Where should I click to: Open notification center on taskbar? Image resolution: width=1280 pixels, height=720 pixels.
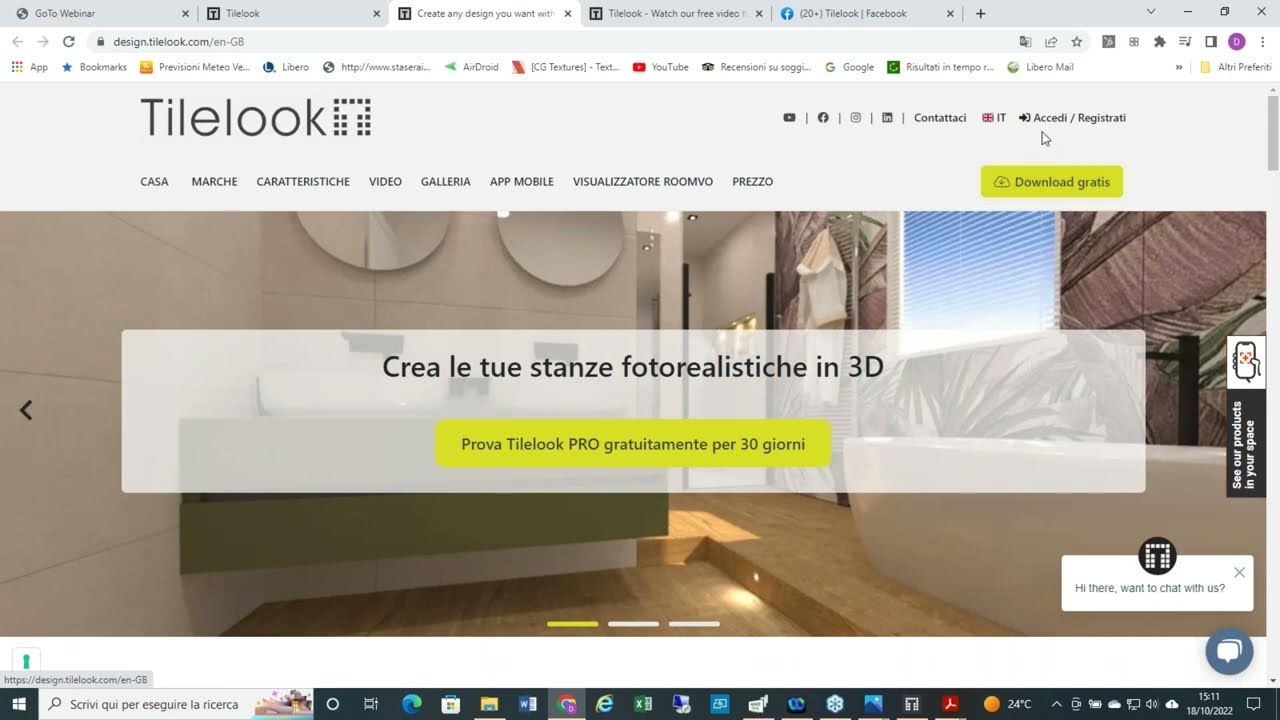[x=1254, y=704]
